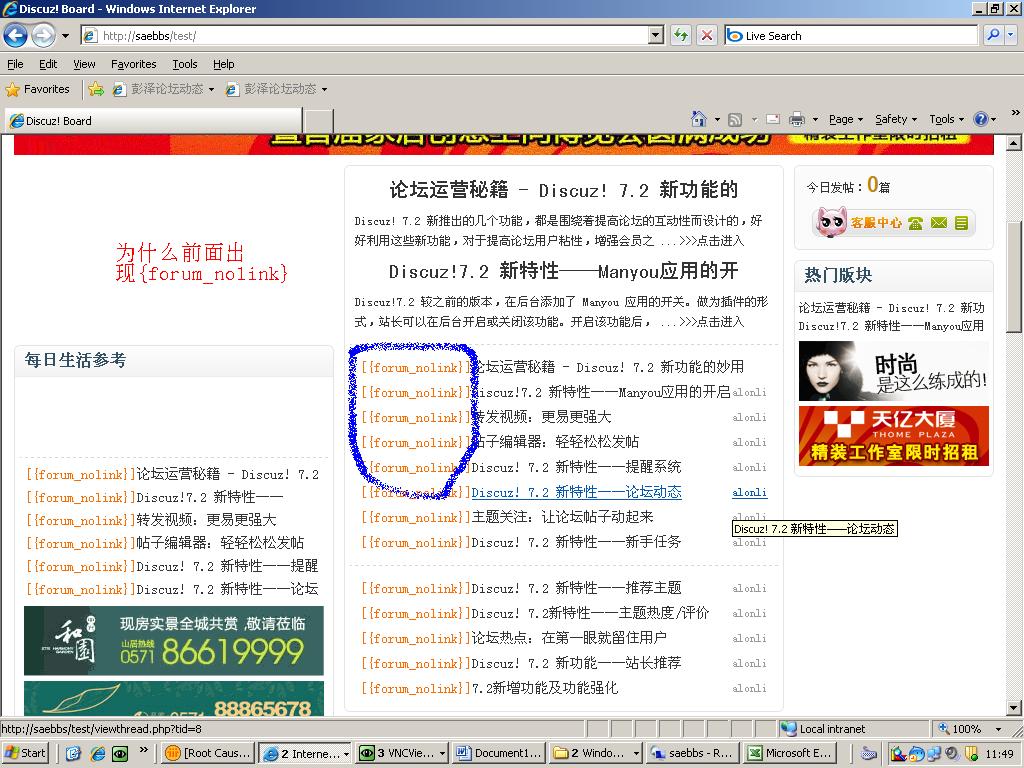Screen dimensions: 1024x768
Task: Click the 天亿大厦 ad banner
Action: tap(893, 436)
